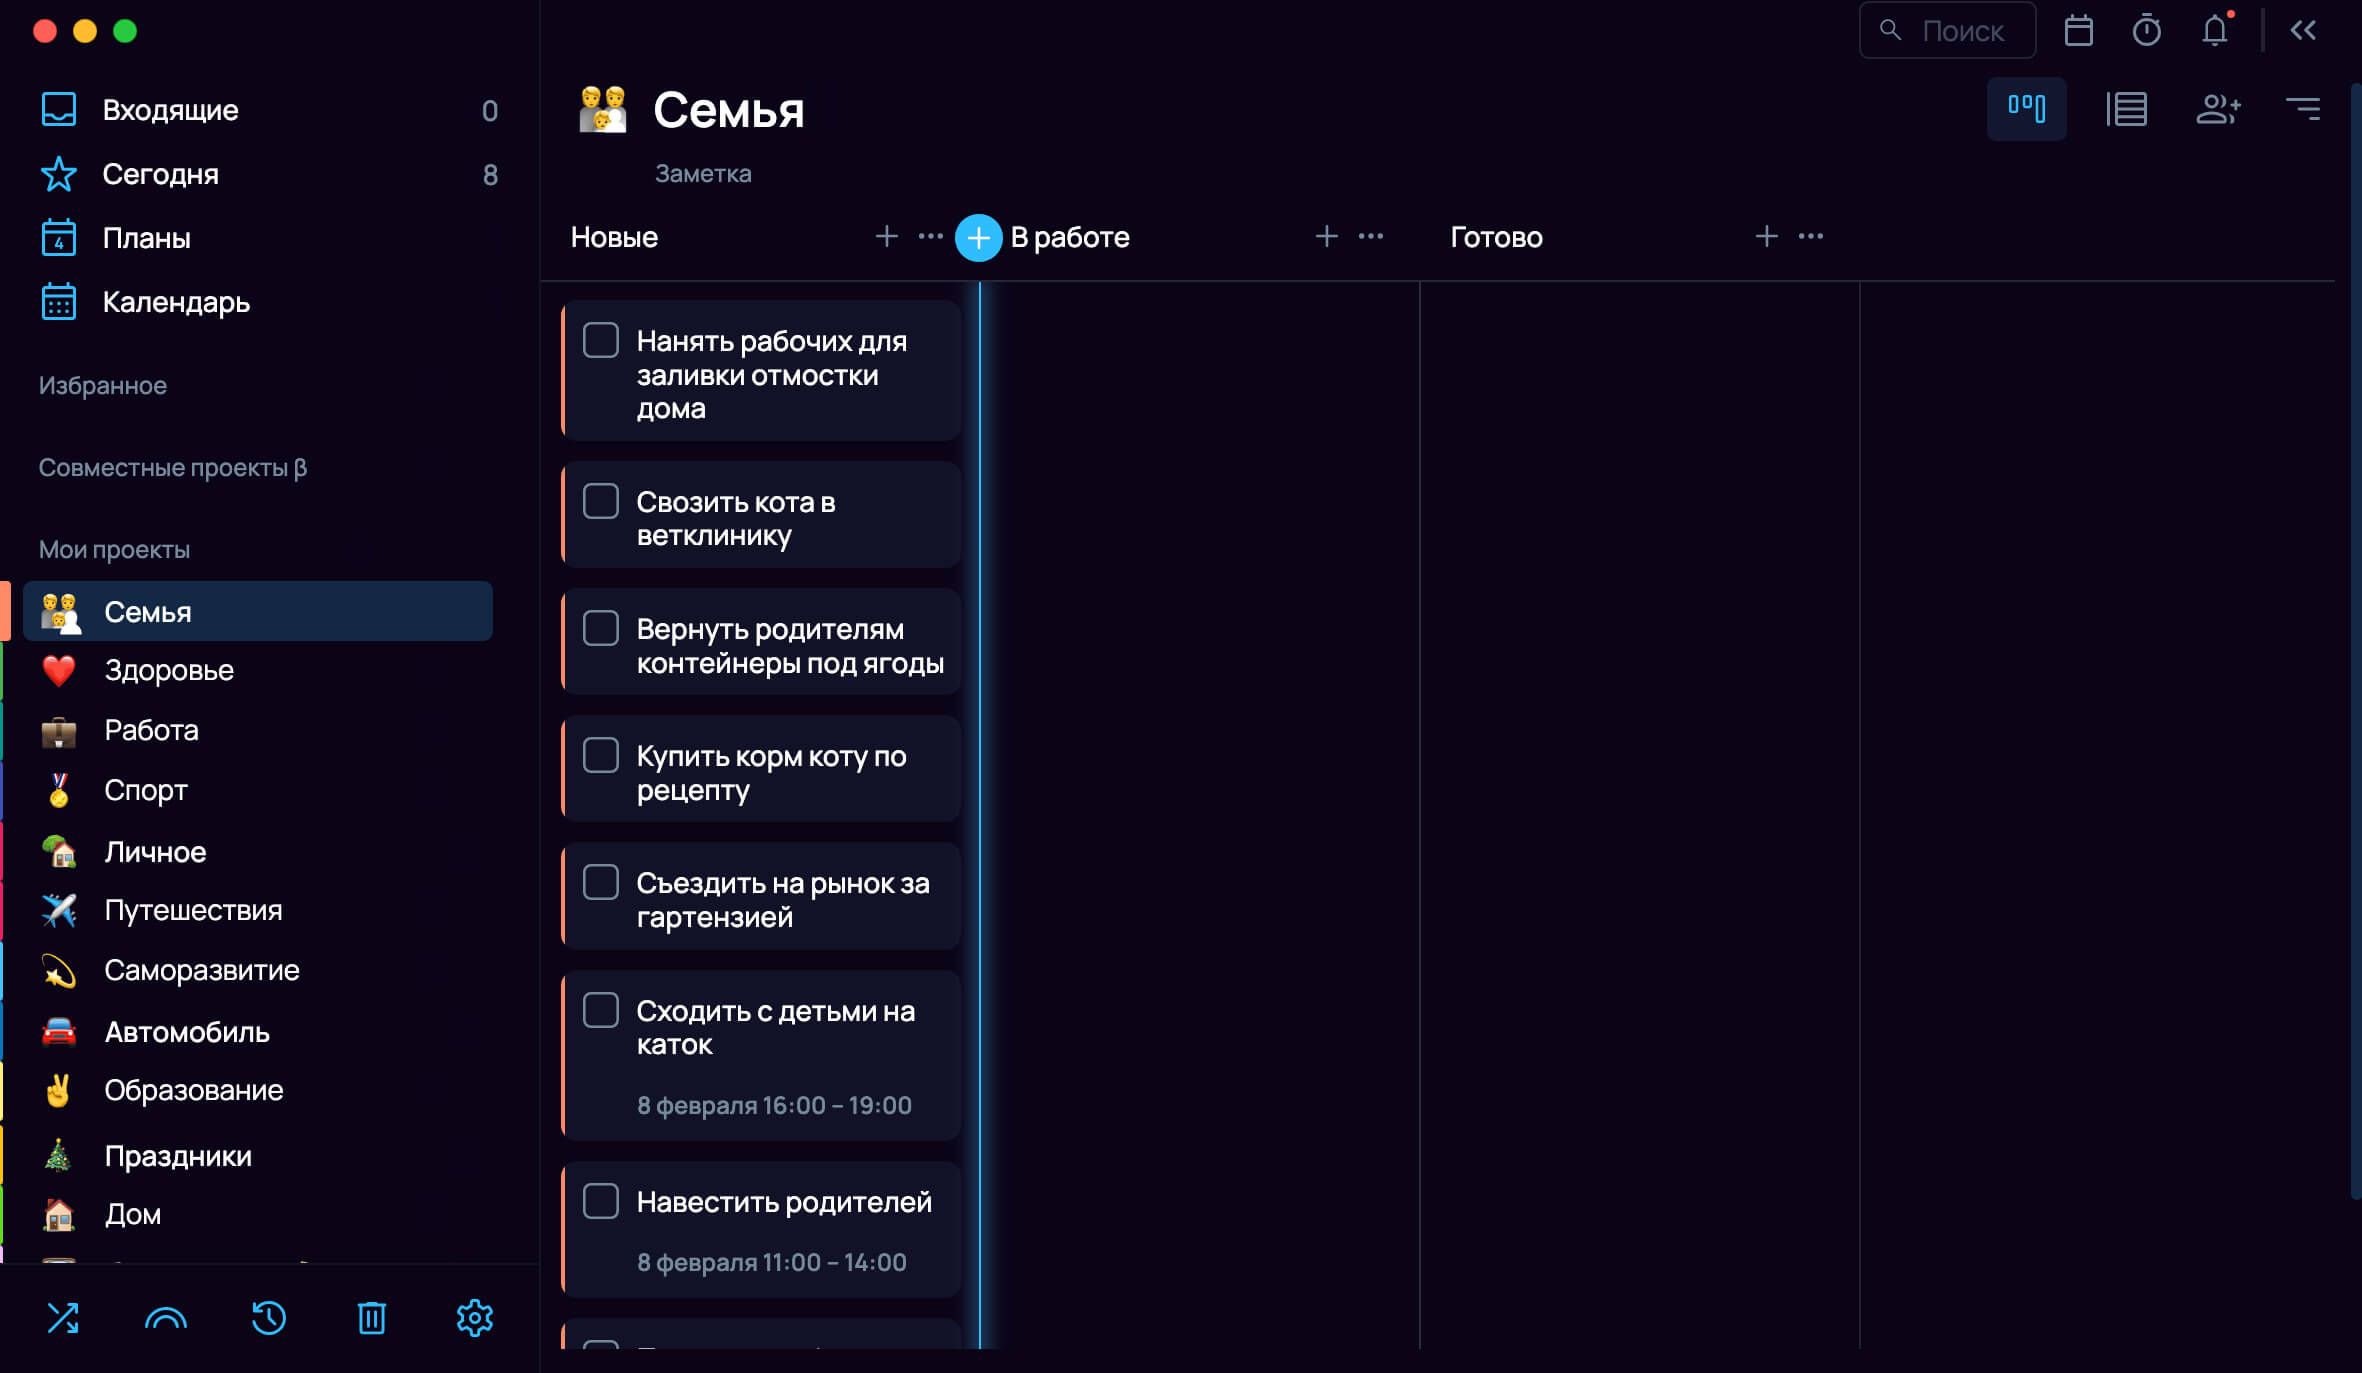The image size is (2362, 1373).
Task: Open the settings gear icon
Action: (475, 1318)
